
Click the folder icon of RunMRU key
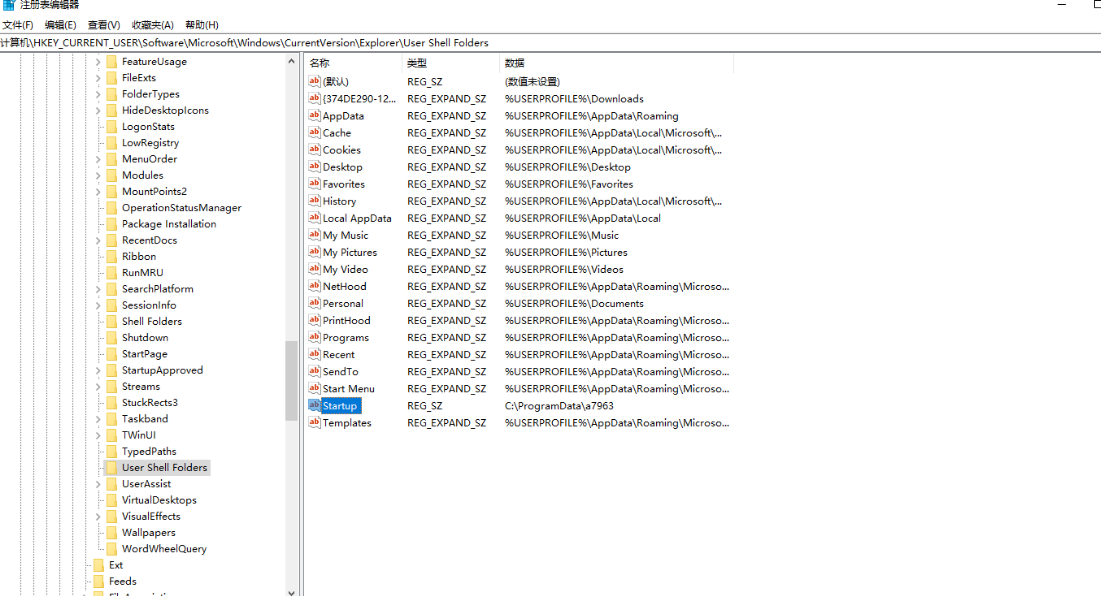pyautogui.click(x=112, y=272)
